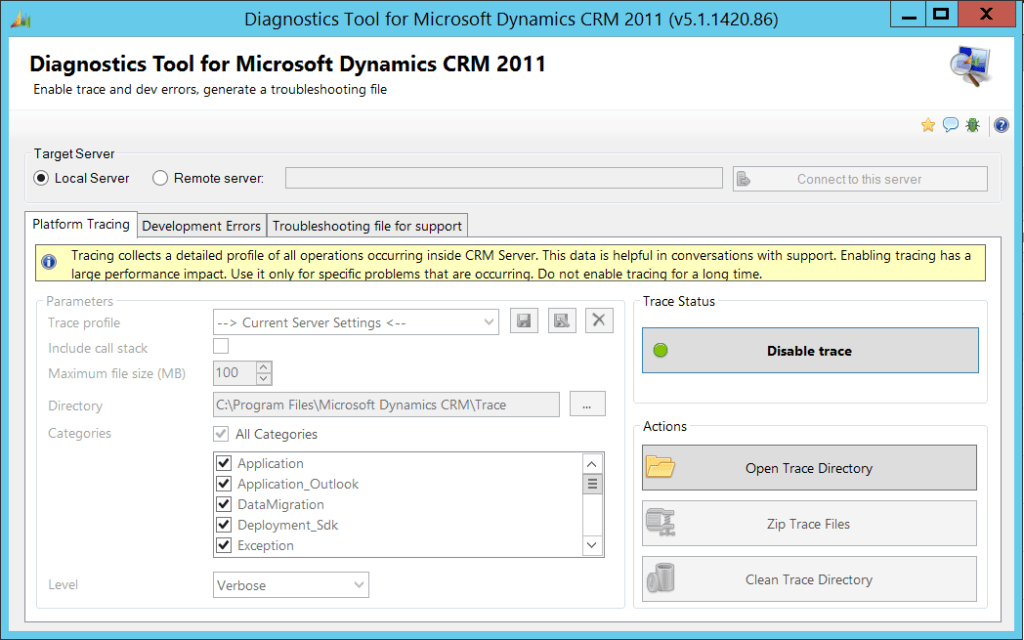
Task: Save the trace profile floppy icon
Action: [524, 321]
